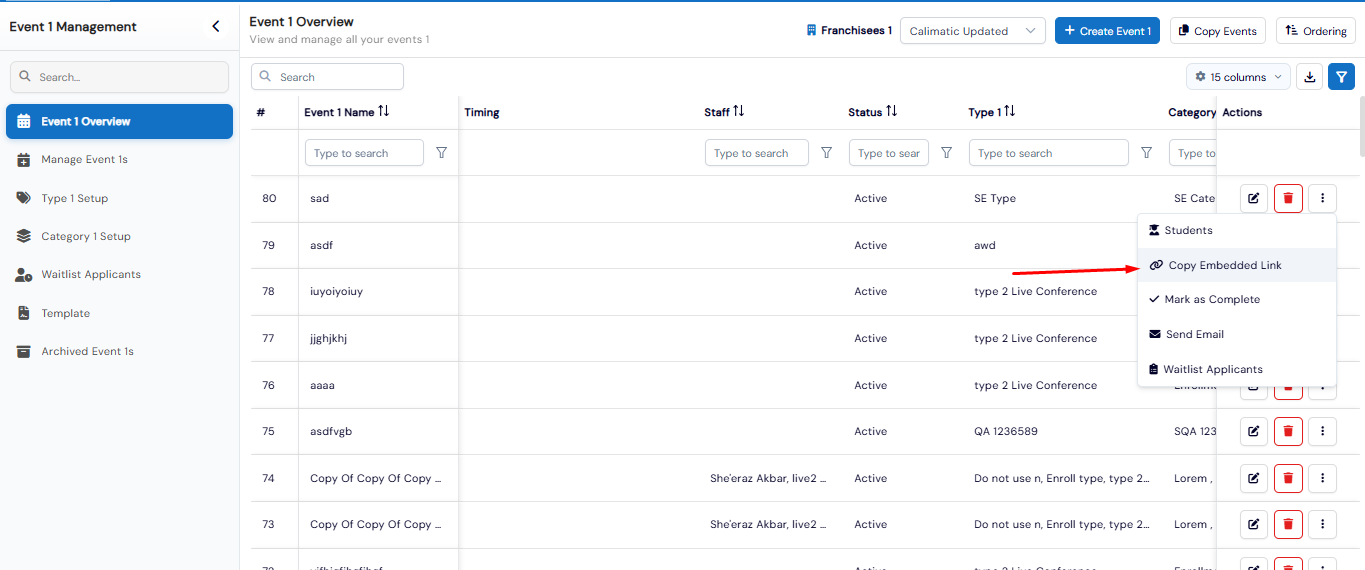Screen dimensions: 1365x570
Task: Sort by the Staff column
Action: click(739, 112)
